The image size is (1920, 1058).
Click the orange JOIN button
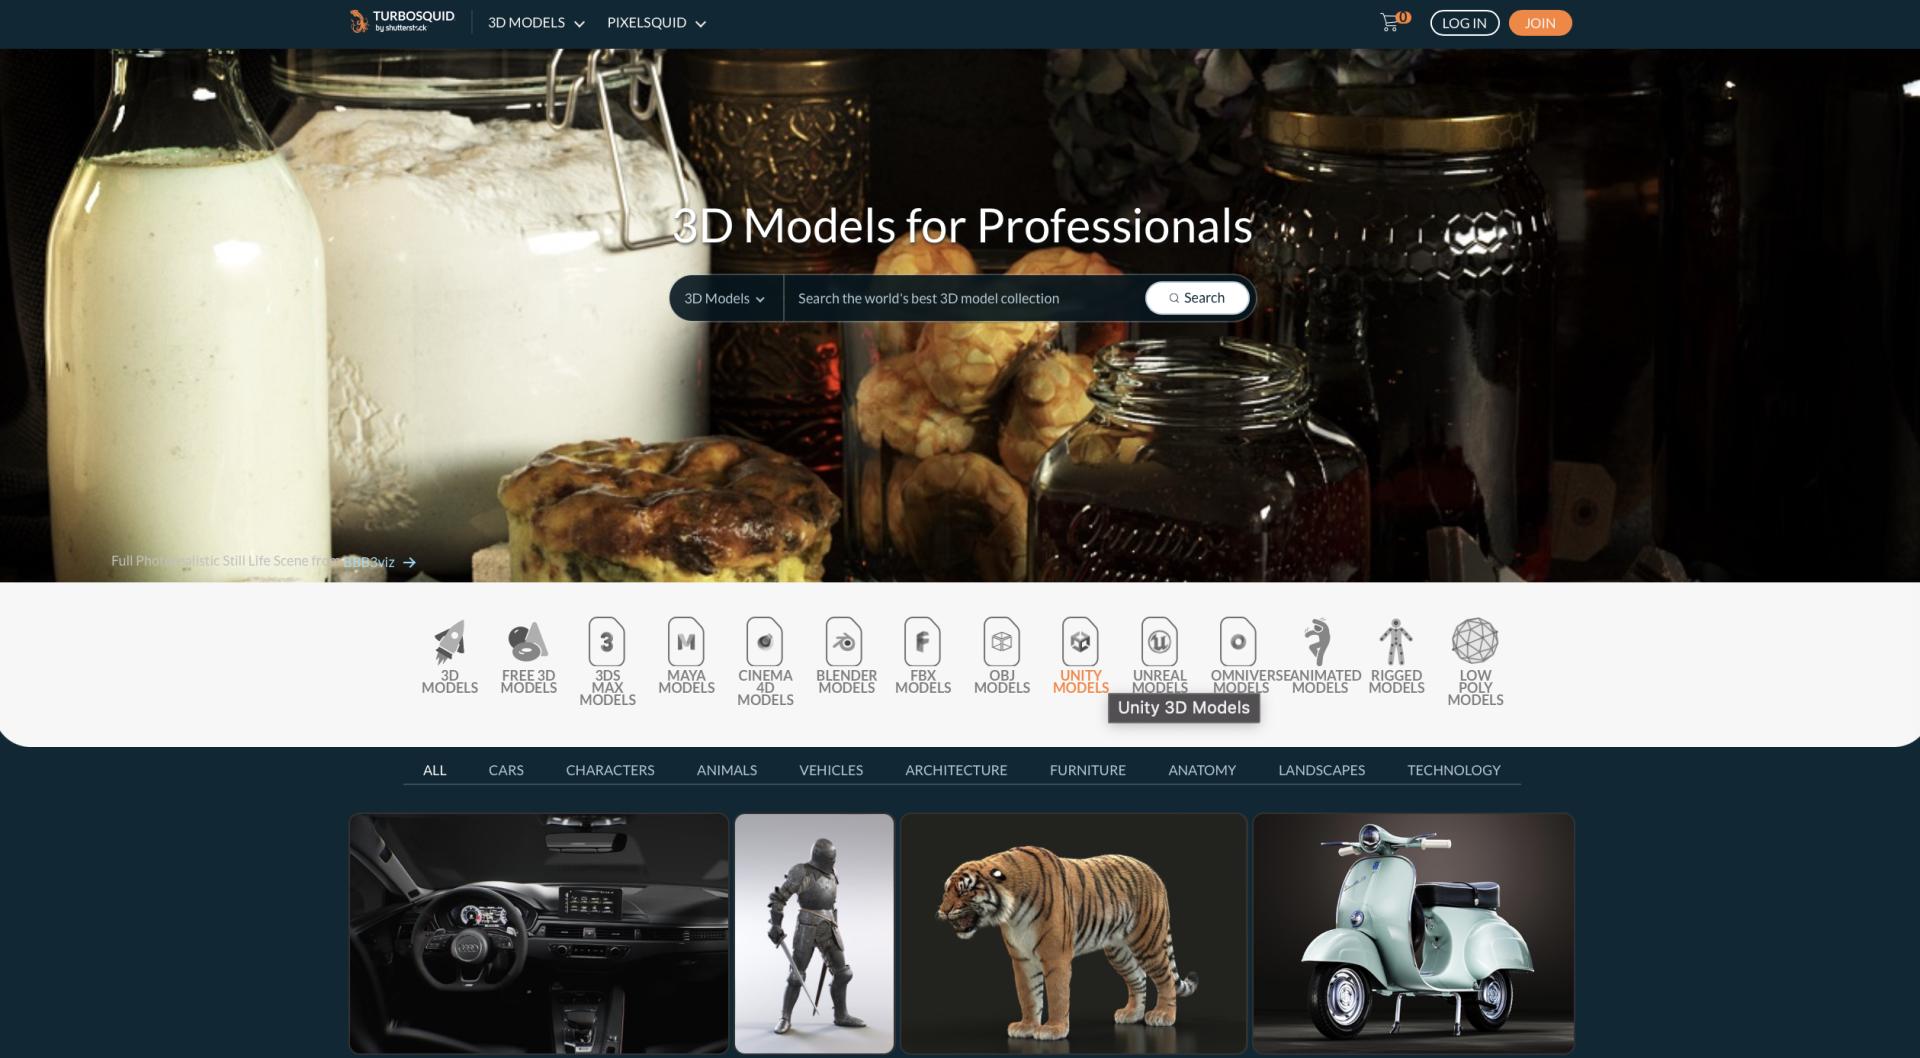[1540, 23]
